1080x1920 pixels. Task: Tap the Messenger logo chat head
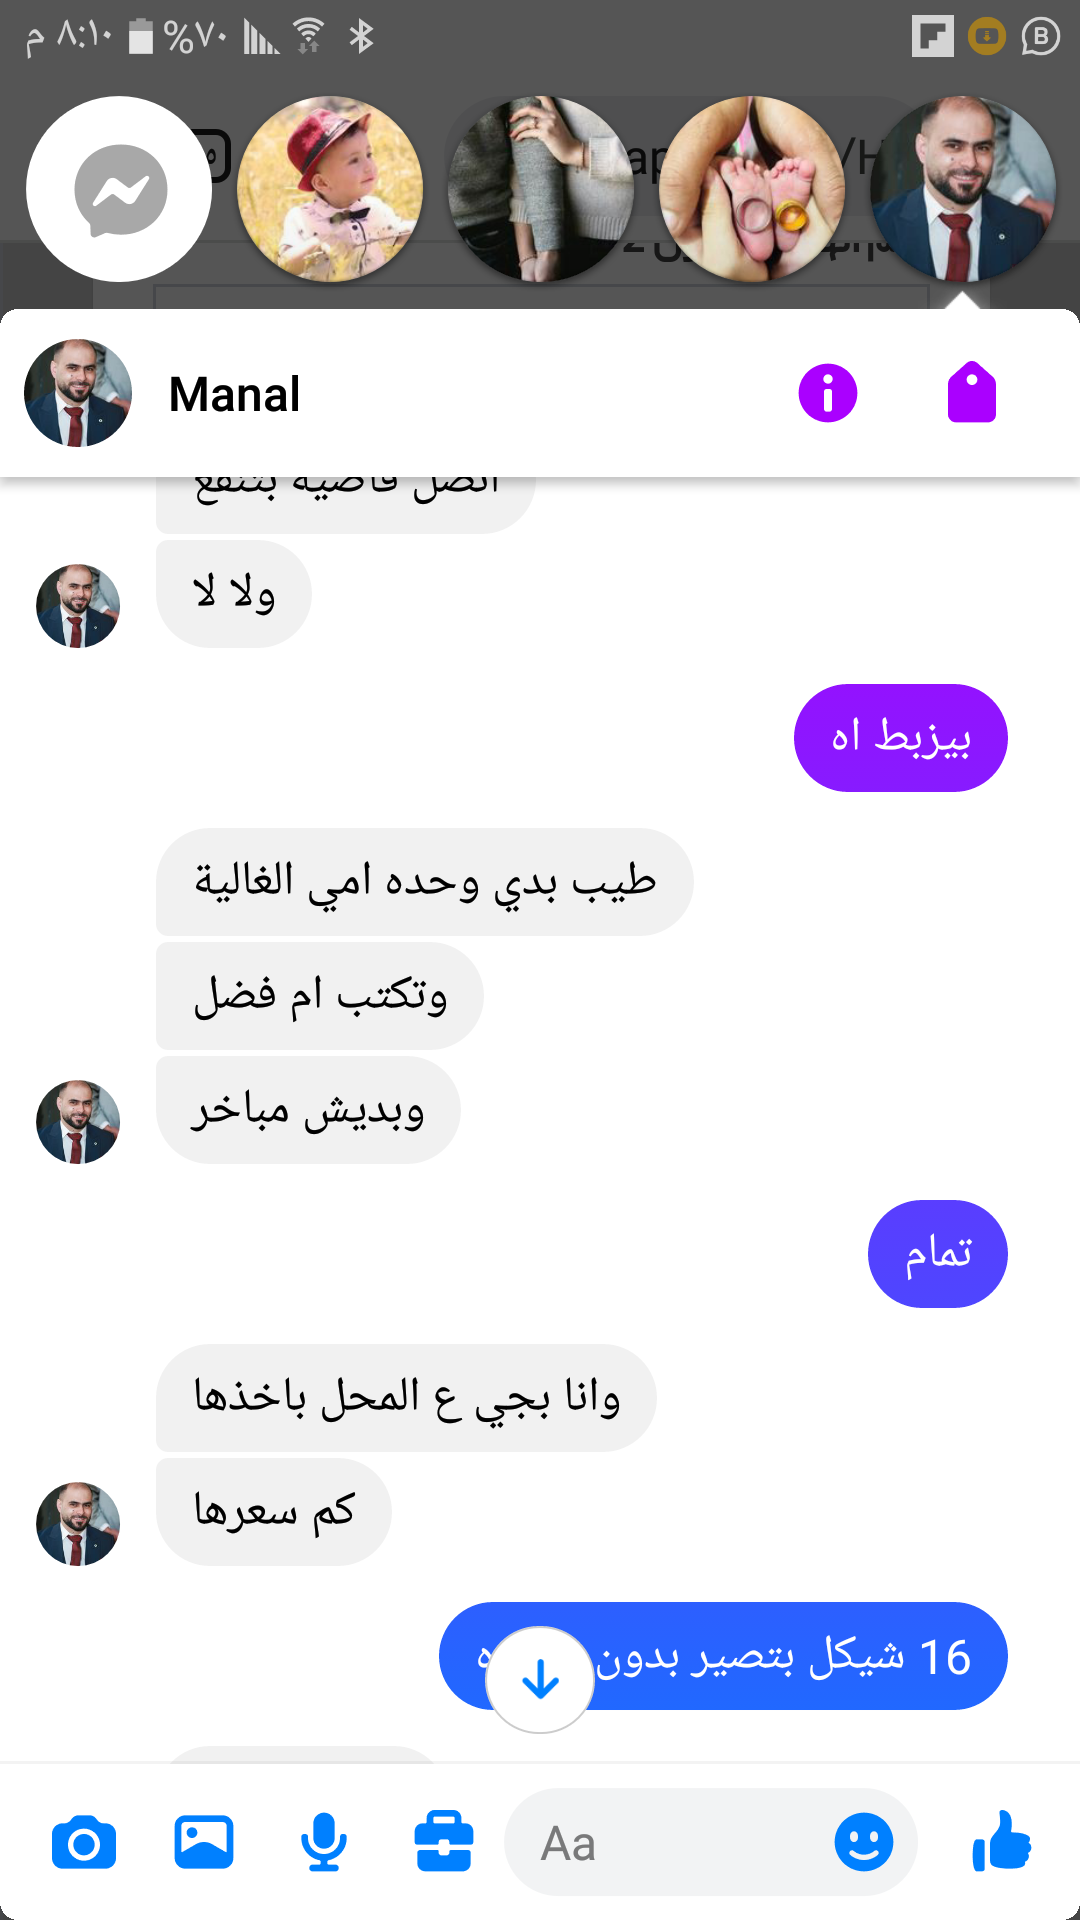coord(119,189)
